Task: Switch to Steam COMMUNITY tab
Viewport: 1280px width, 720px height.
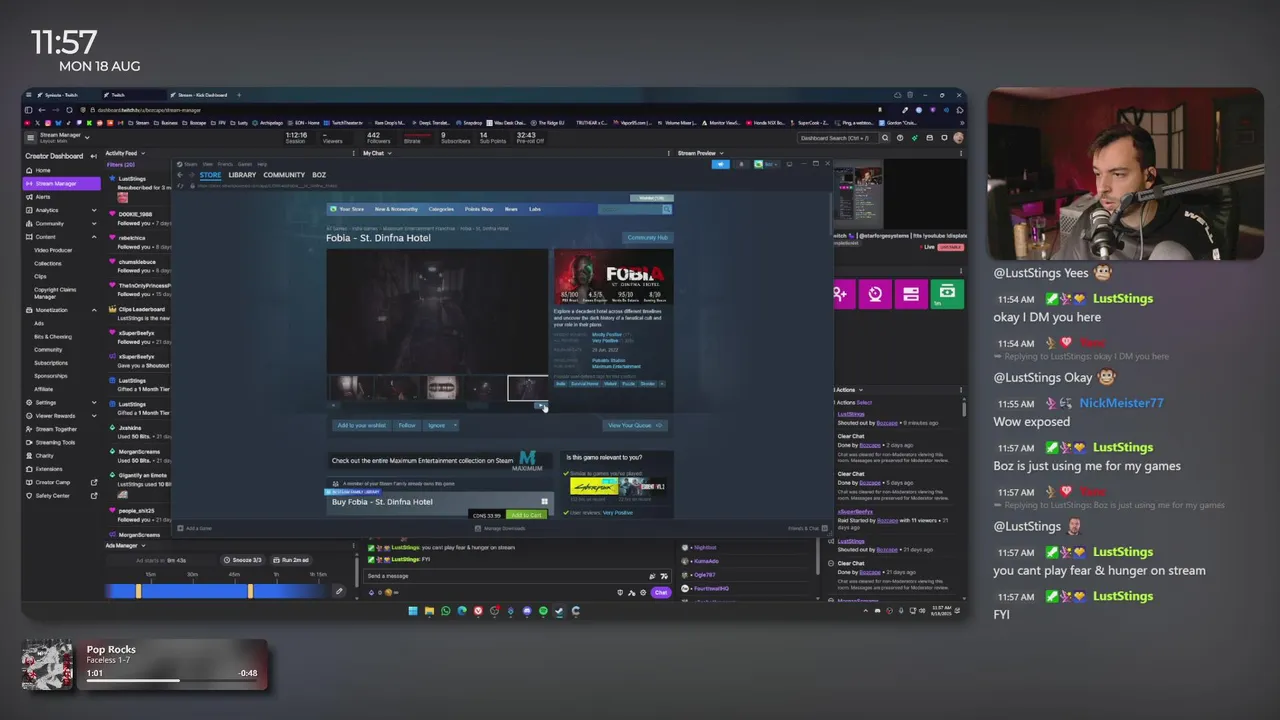Action: pyautogui.click(x=284, y=175)
